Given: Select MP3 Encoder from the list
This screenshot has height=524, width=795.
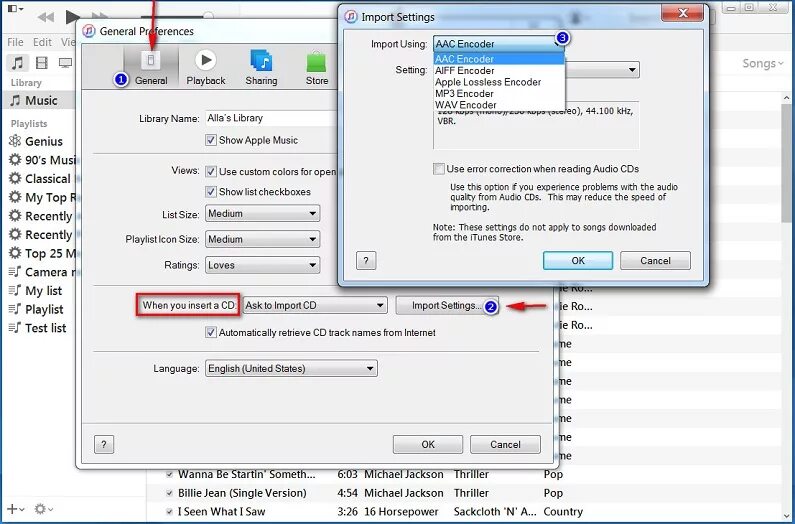Looking at the screenshot, I should [499, 94].
